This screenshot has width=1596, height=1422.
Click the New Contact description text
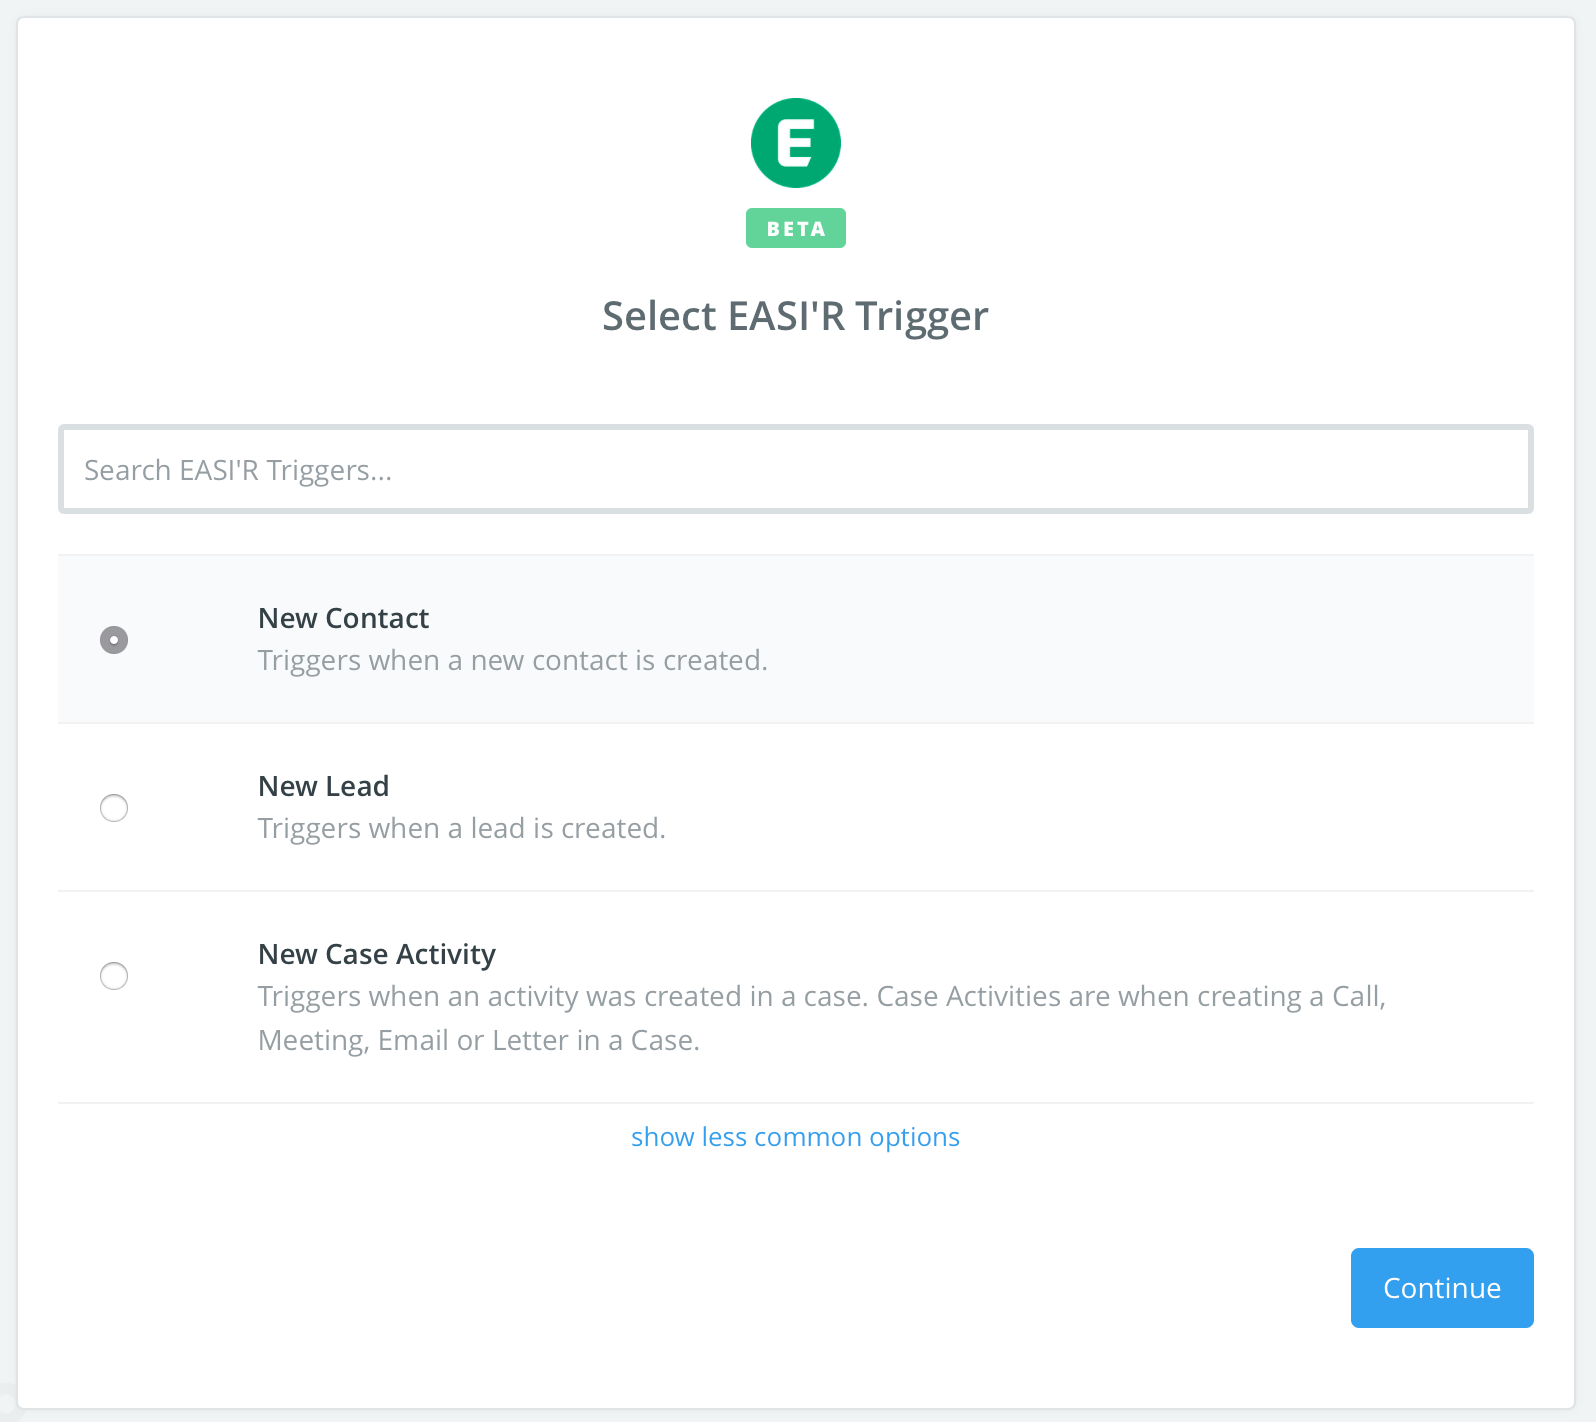coord(512,660)
